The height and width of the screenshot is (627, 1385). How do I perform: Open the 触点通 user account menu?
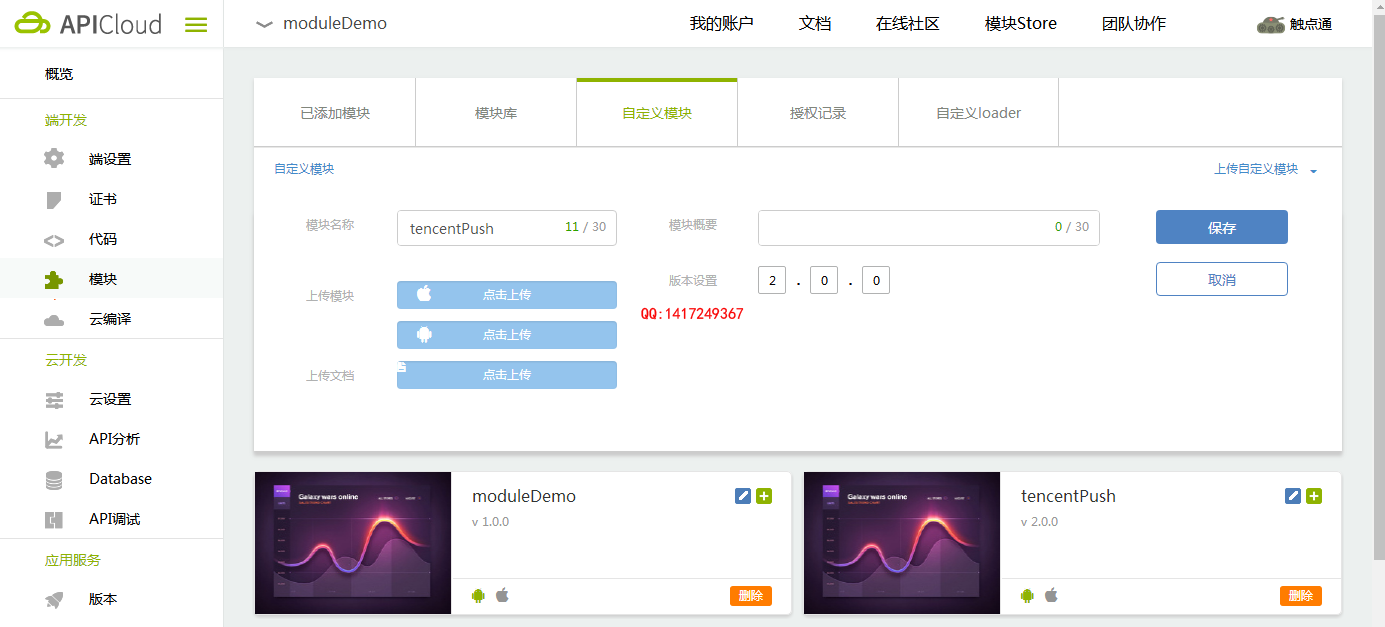pos(1295,24)
